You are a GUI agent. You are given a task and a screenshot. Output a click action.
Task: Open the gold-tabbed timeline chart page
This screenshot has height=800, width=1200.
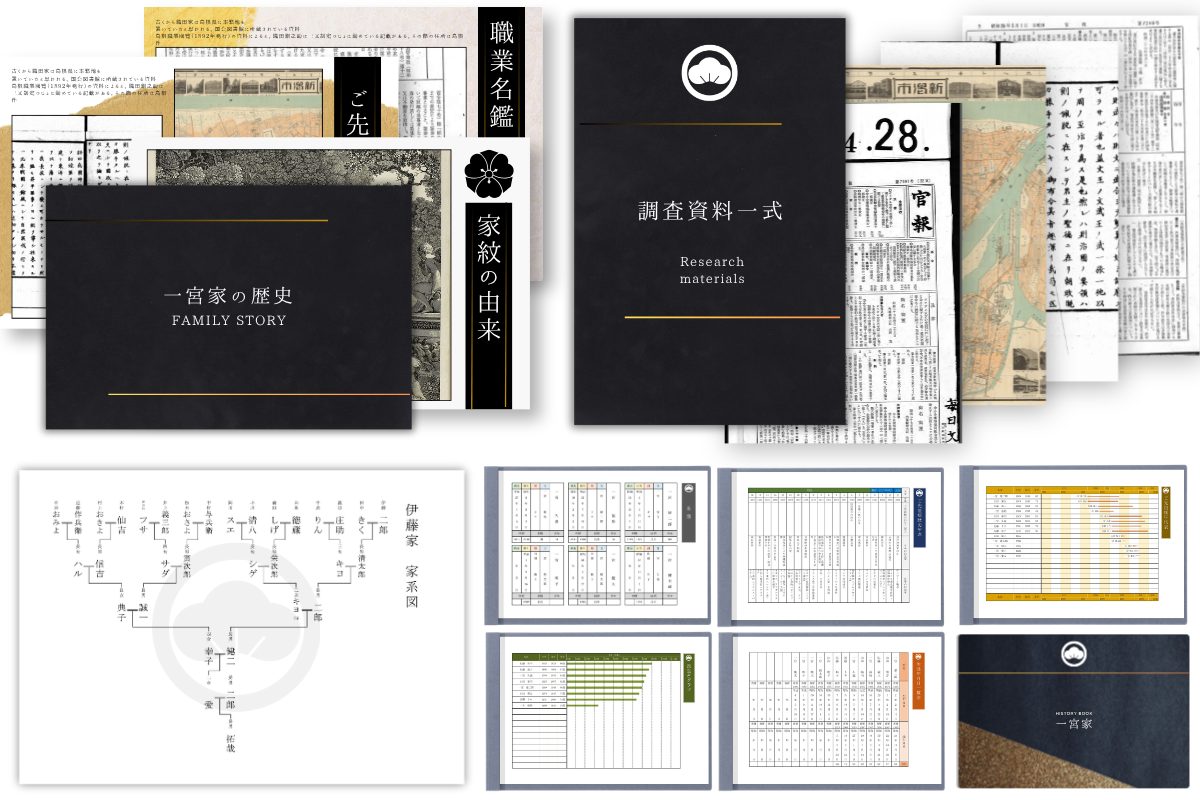click(1074, 545)
